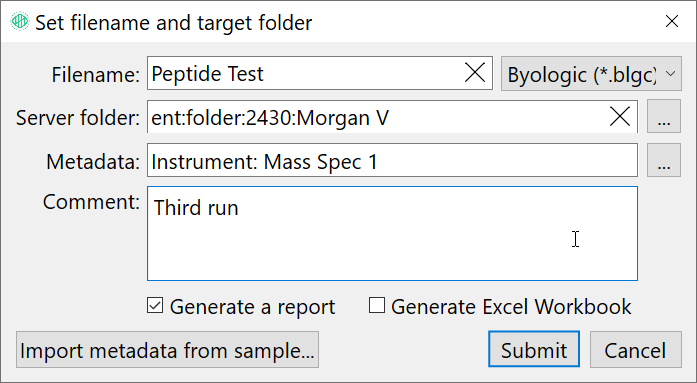Open the Byologic (*.blgc) file type dropdown
This screenshot has height=383, width=697.
(x=591, y=74)
